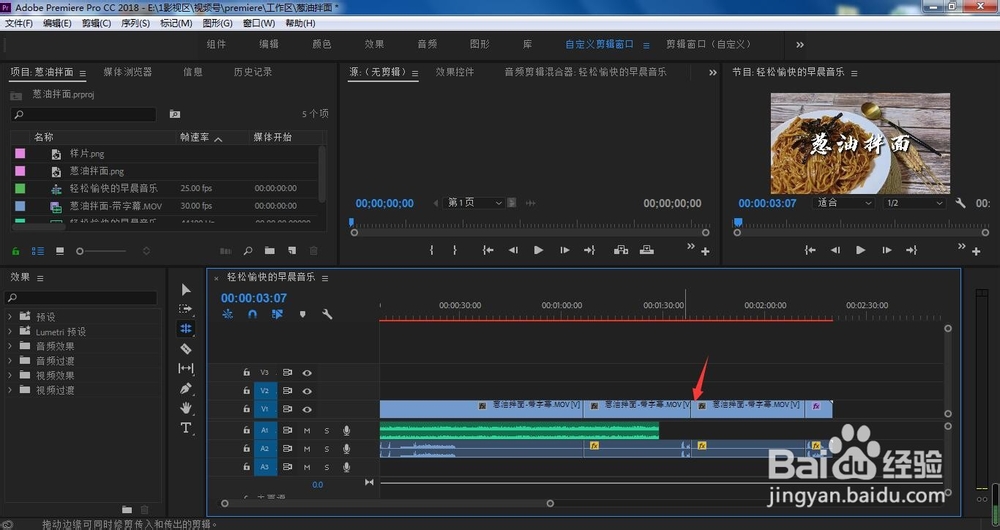Image resolution: width=1000 pixels, height=530 pixels.
Task: Click new bin icon in project panel
Action: tap(270, 251)
